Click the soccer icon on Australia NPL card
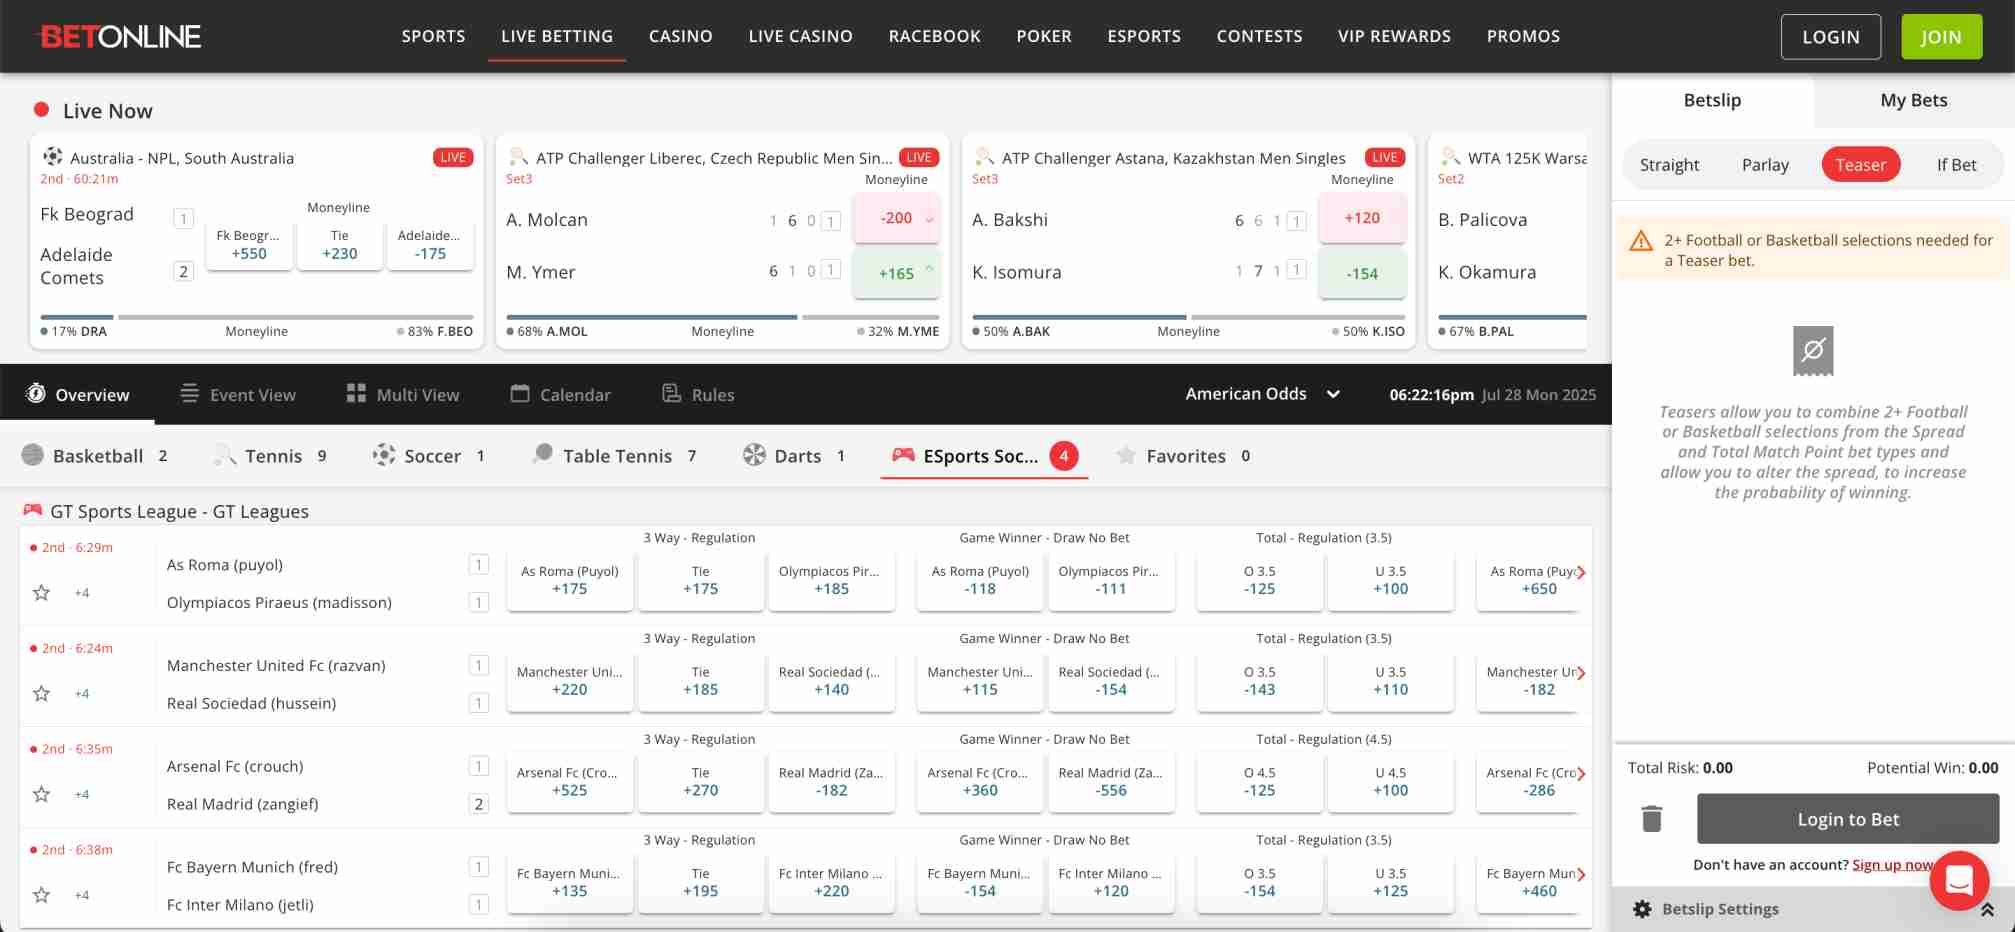 [52, 157]
